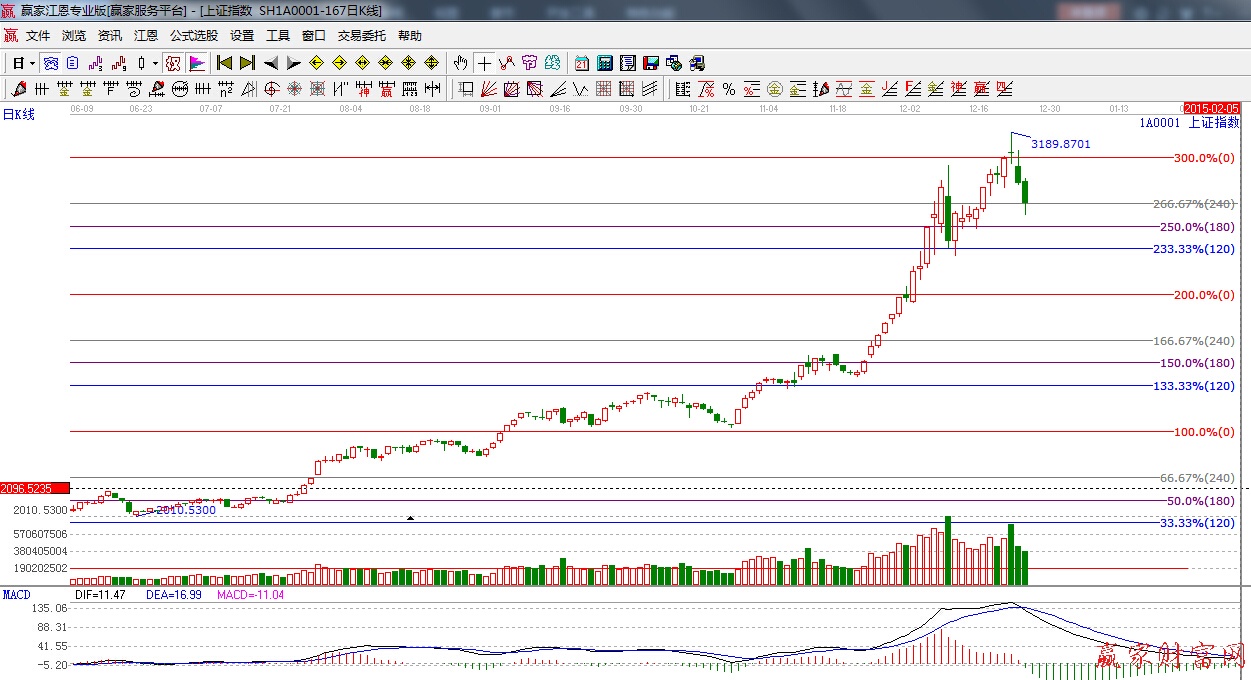Click the 日K线 label at chart top-left
The height and width of the screenshot is (680, 1251).
click(x=19, y=115)
